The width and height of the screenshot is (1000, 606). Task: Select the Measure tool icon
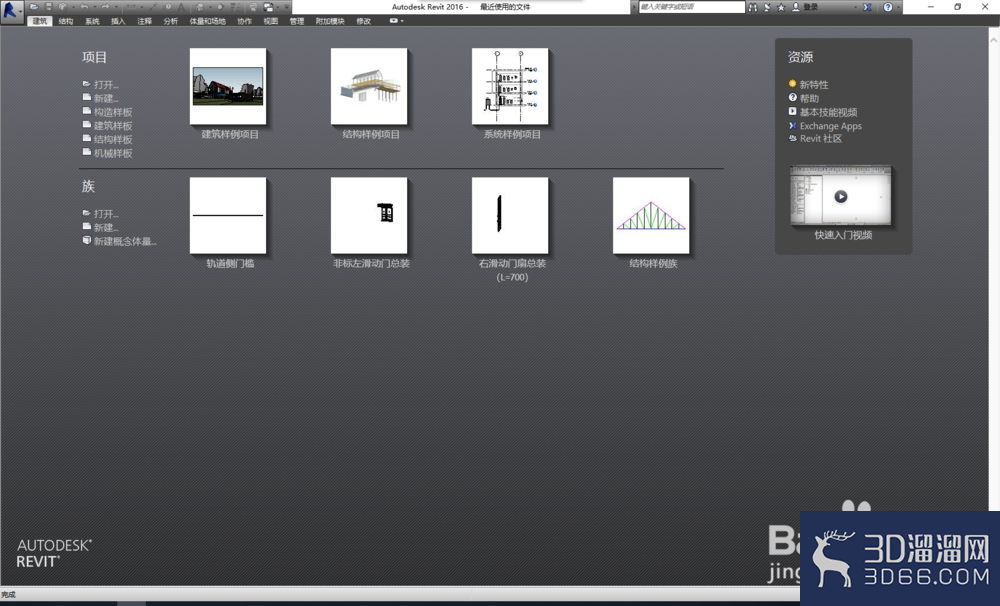coord(131,7)
